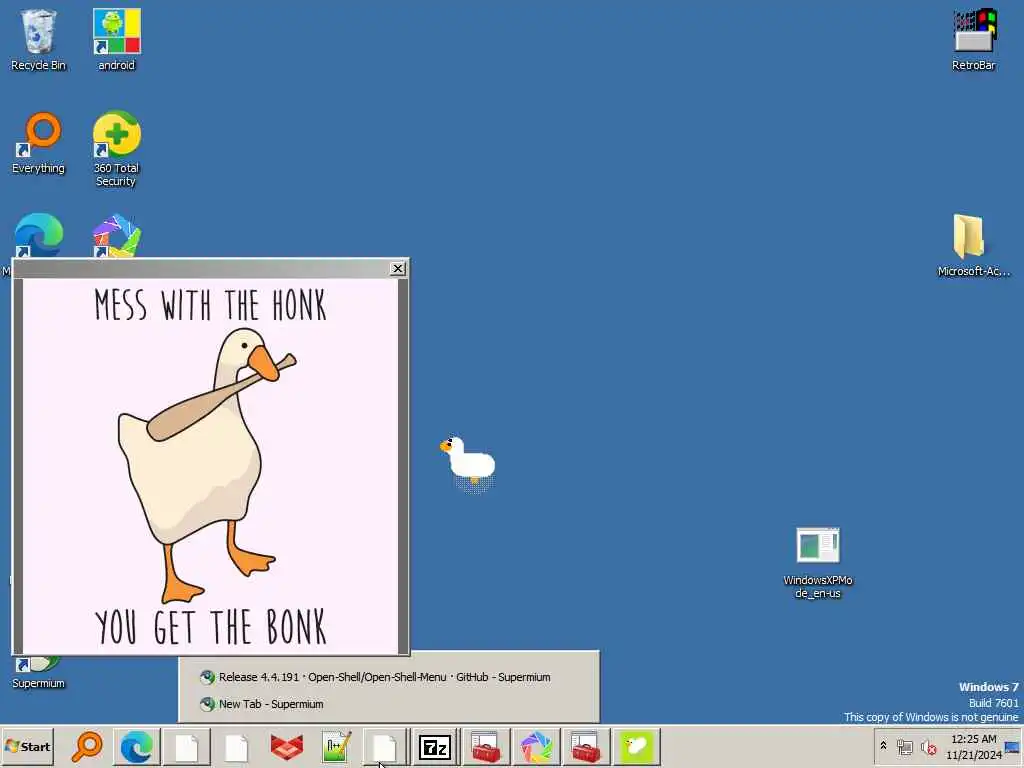Open the green goose taskbar button

[636, 746]
